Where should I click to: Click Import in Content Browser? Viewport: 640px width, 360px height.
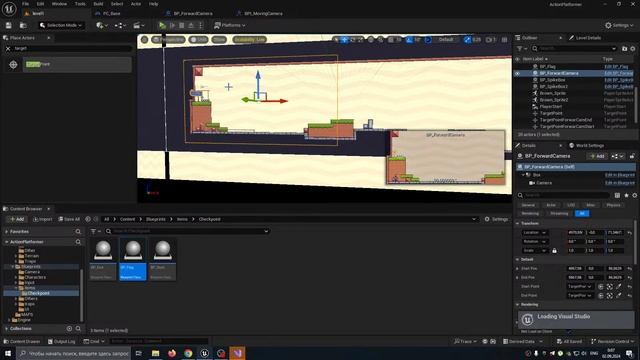[x=42, y=220]
